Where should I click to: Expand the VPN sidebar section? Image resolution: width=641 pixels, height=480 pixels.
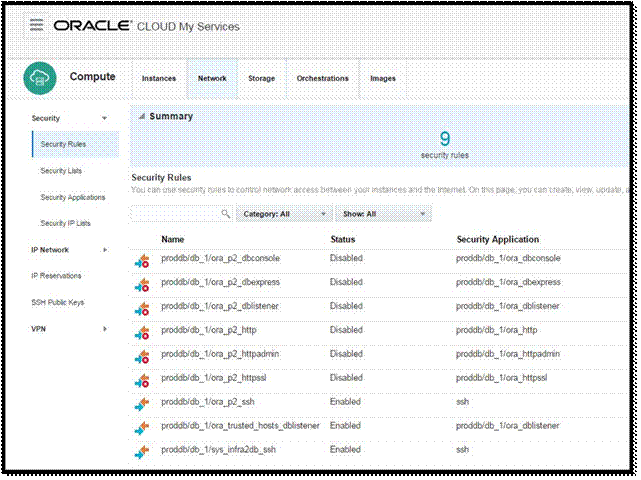tap(105, 328)
